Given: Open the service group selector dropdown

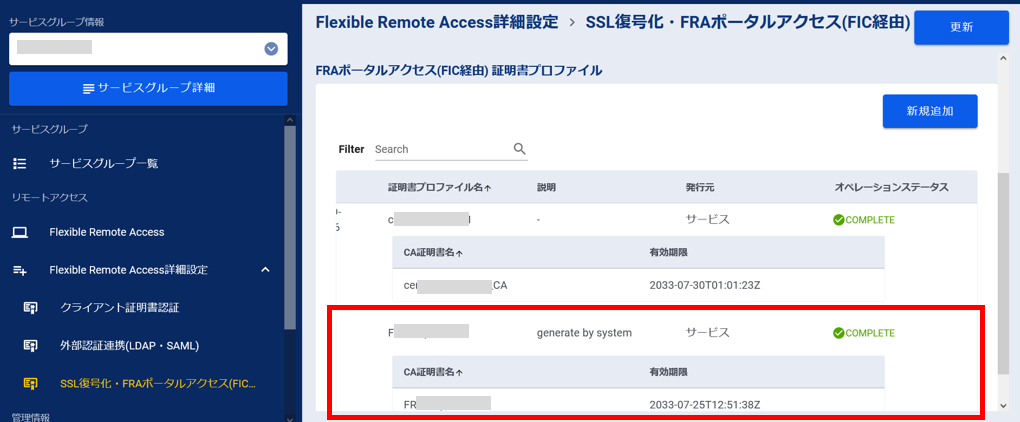Looking at the screenshot, I should (271, 49).
